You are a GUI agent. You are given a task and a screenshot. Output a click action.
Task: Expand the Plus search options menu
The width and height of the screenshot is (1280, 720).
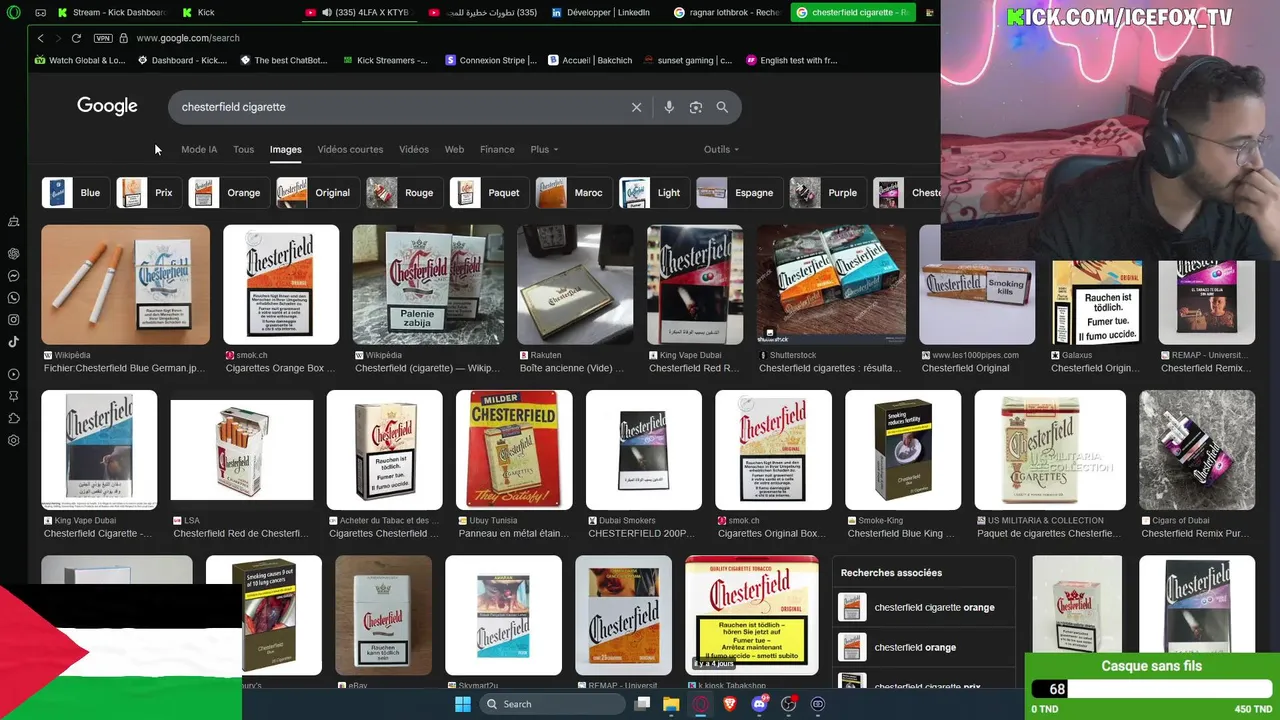click(x=544, y=149)
